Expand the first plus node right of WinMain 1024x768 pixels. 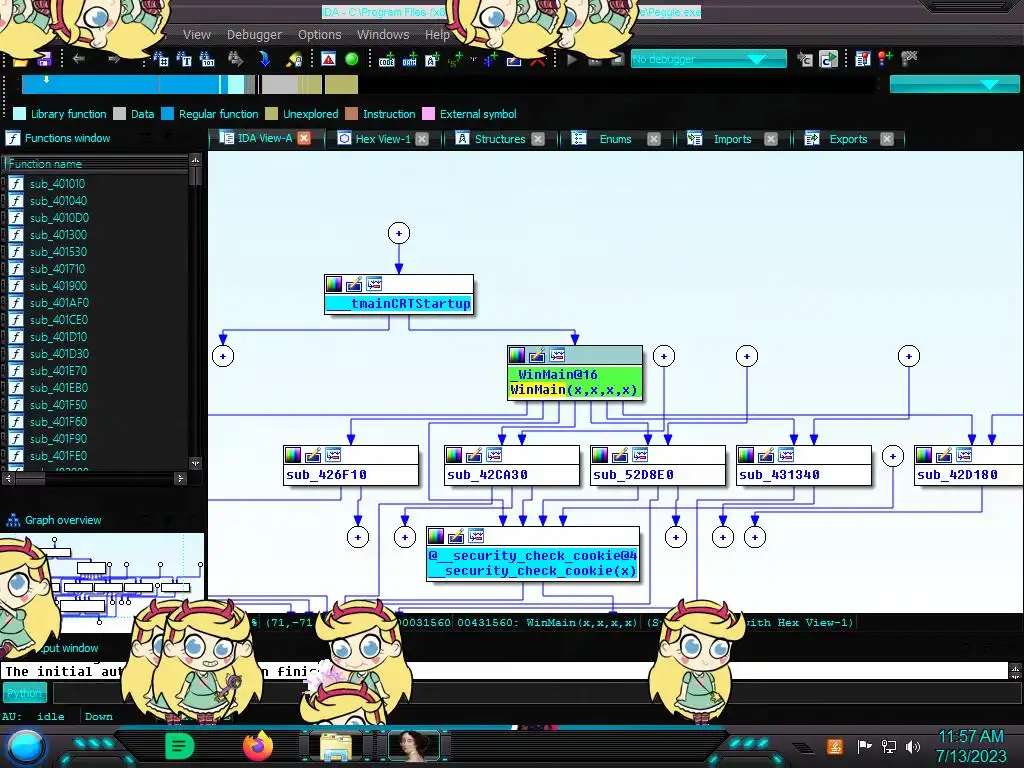tap(664, 357)
